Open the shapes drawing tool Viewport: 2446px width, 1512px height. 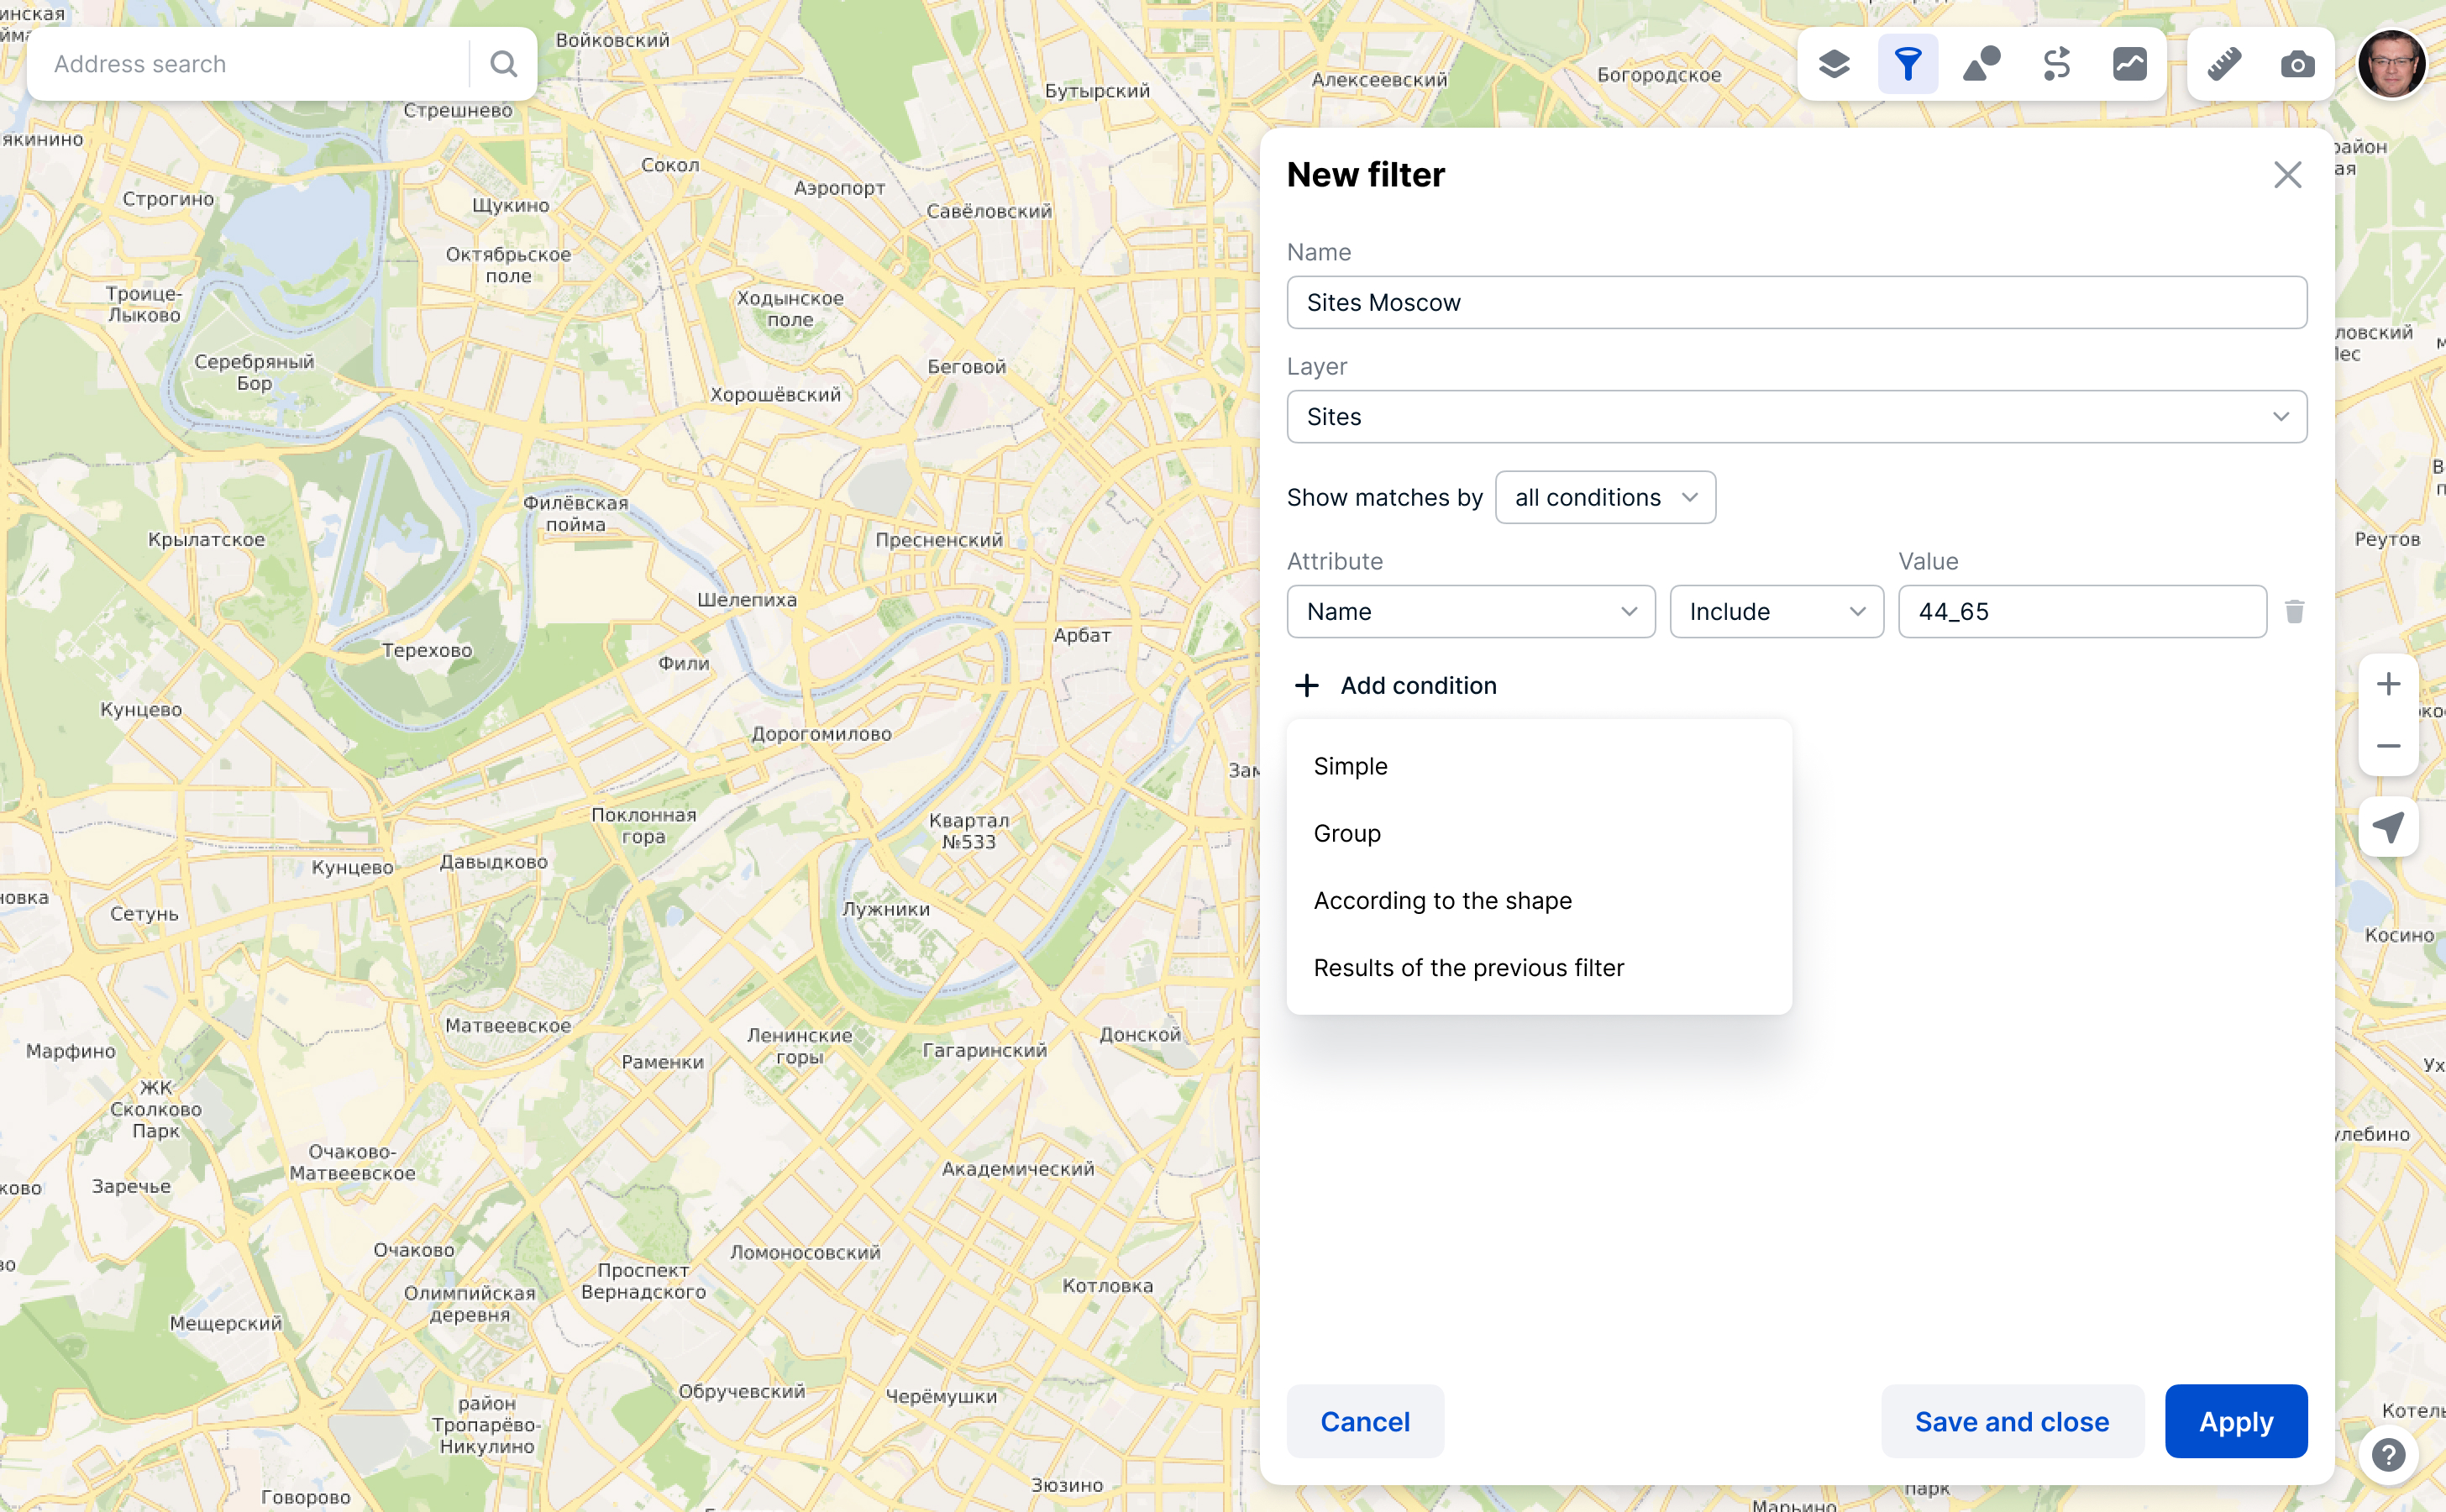(x=1981, y=64)
